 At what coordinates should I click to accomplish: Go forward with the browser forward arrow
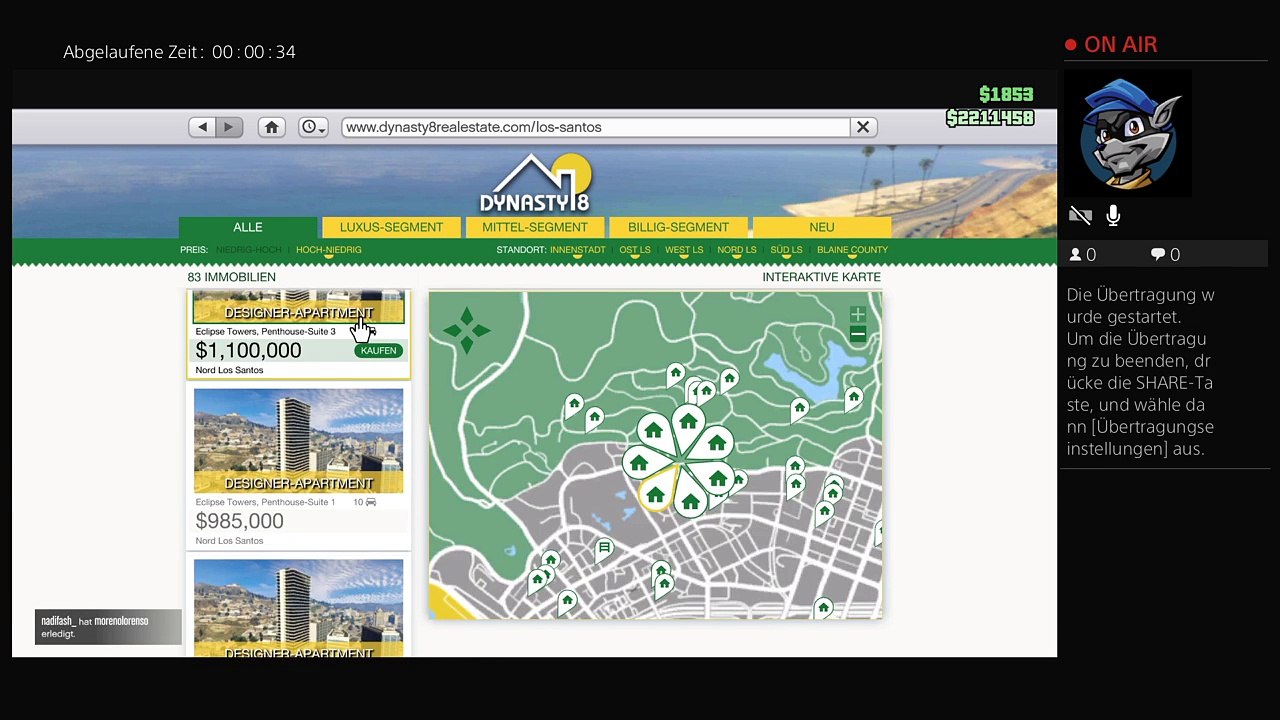pos(229,127)
